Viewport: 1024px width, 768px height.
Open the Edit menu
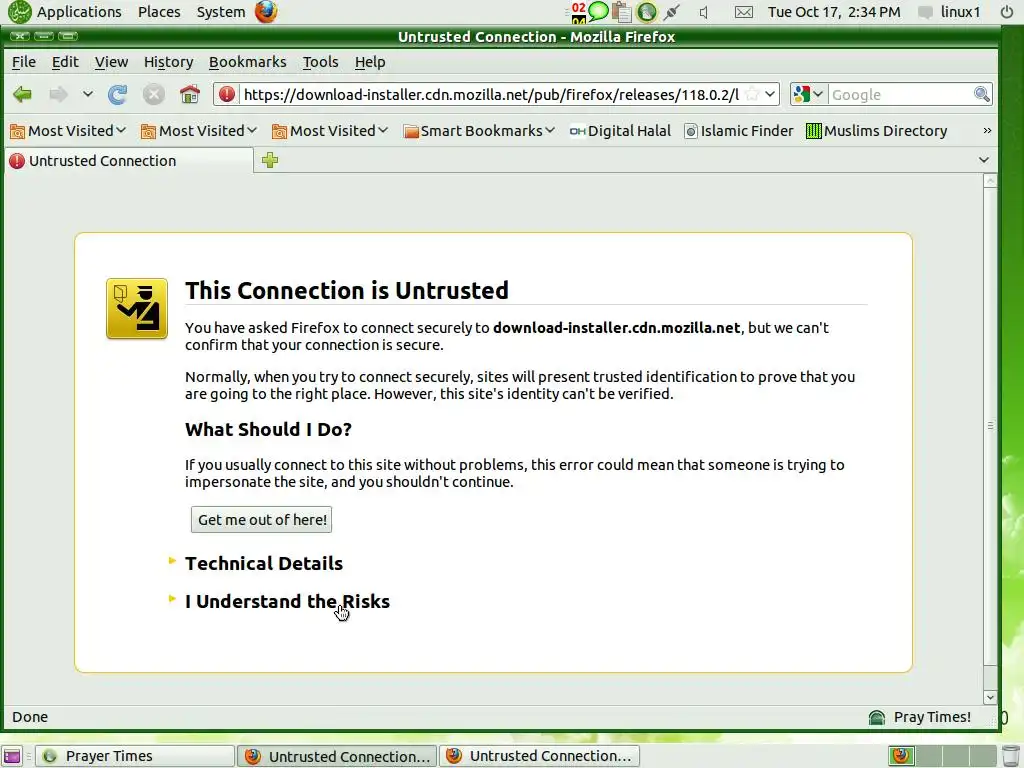pos(65,62)
